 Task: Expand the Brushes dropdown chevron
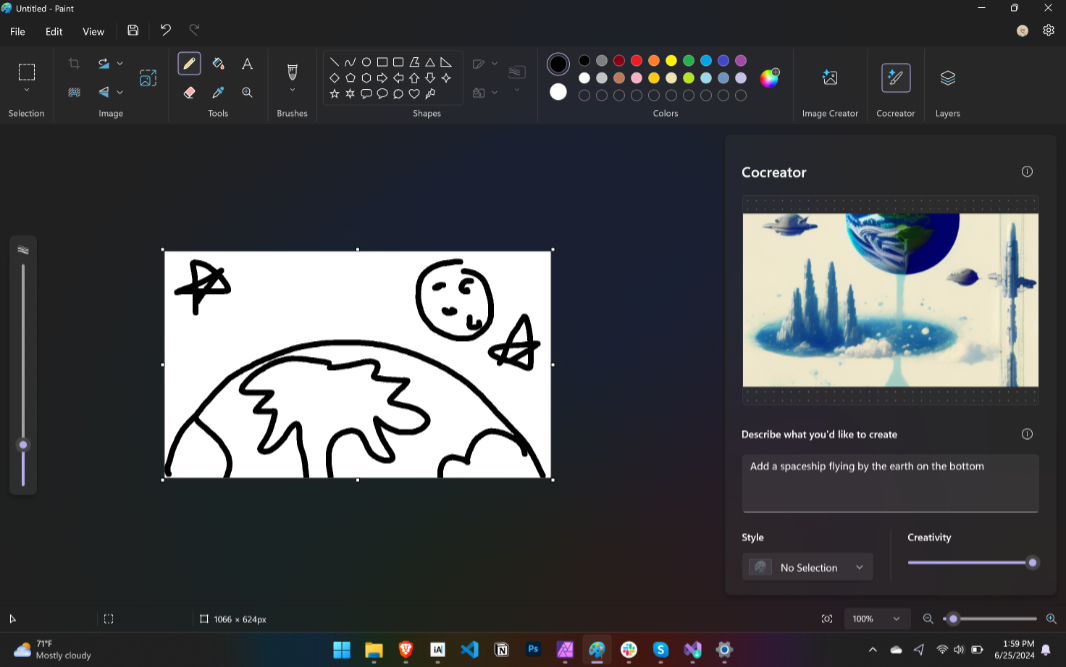coord(292,90)
